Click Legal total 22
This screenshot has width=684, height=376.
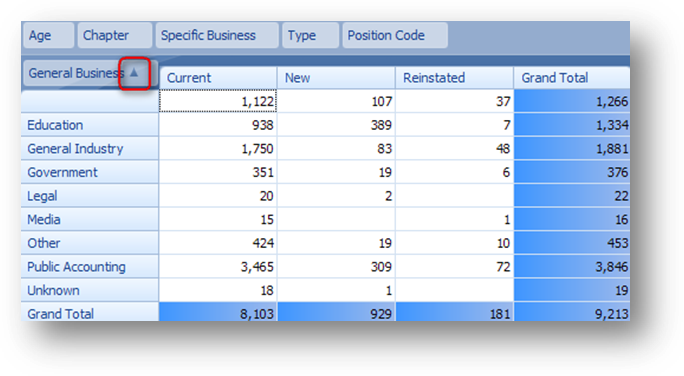click(x=572, y=196)
